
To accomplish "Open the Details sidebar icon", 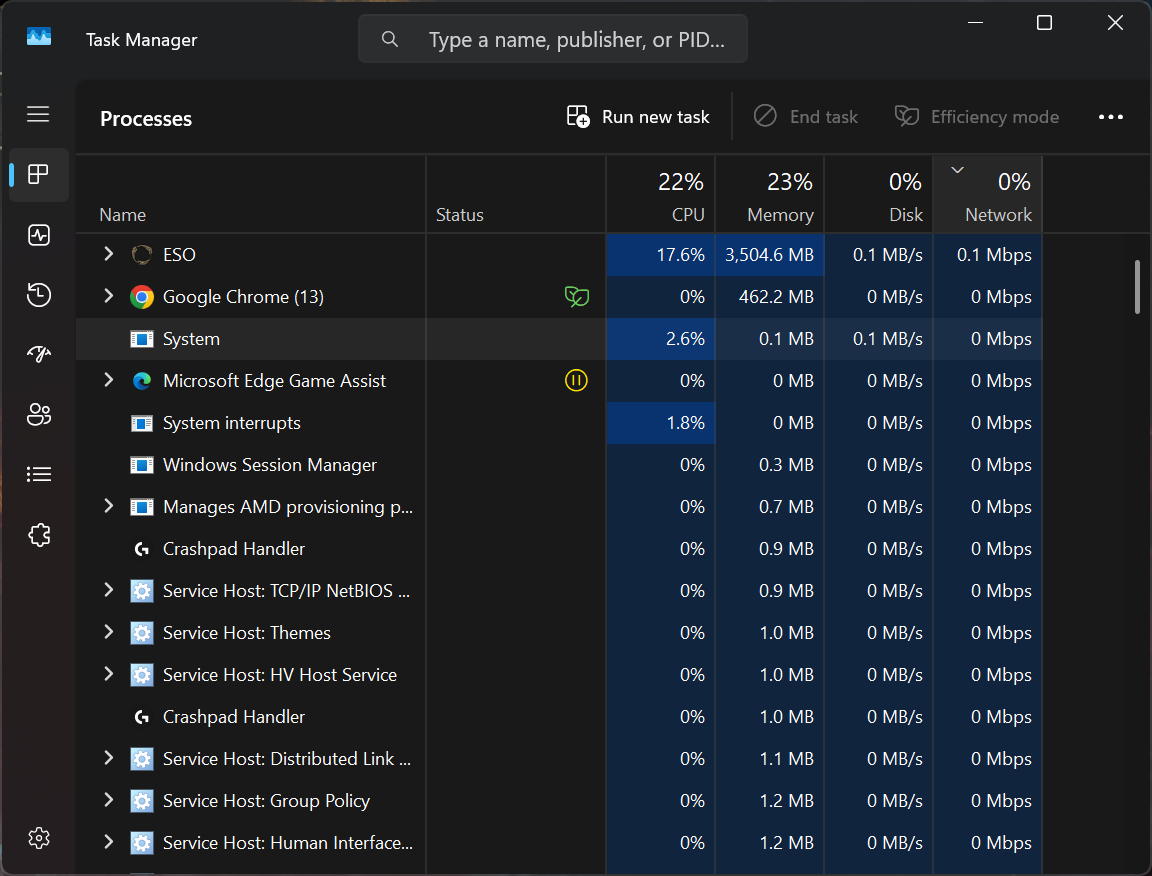I will pyautogui.click(x=38, y=474).
